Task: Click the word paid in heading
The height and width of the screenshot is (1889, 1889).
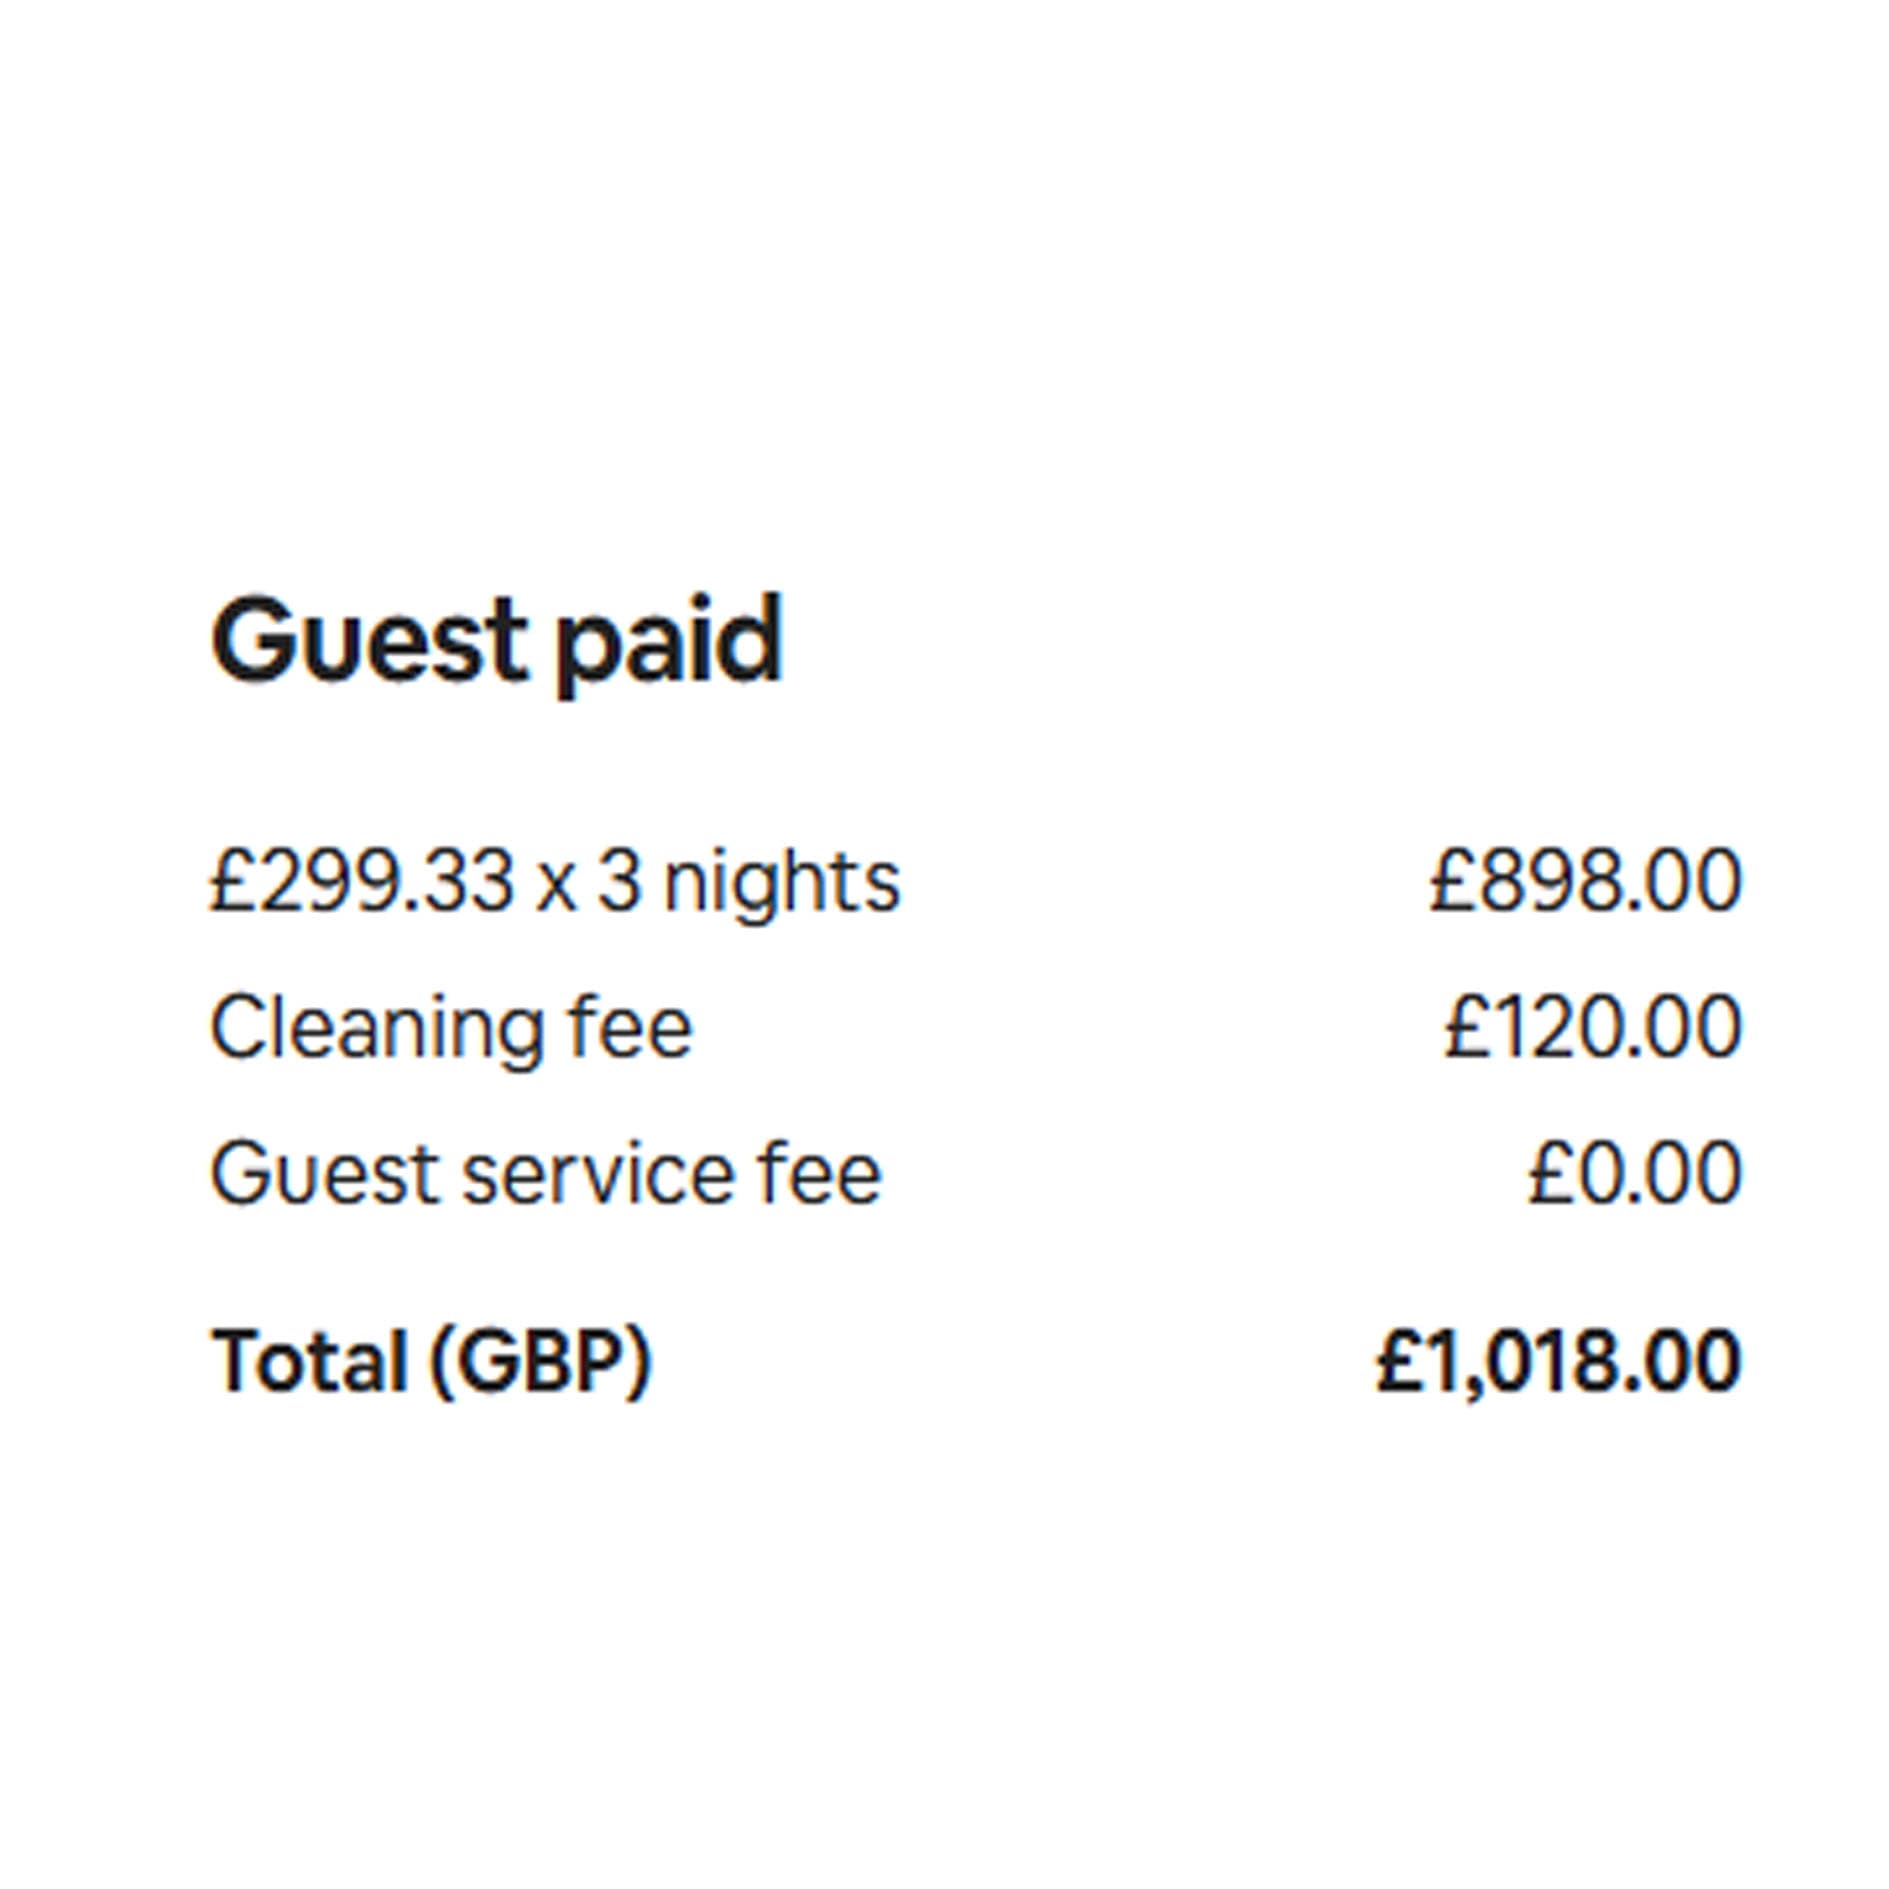Action: pyautogui.click(x=668, y=640)
